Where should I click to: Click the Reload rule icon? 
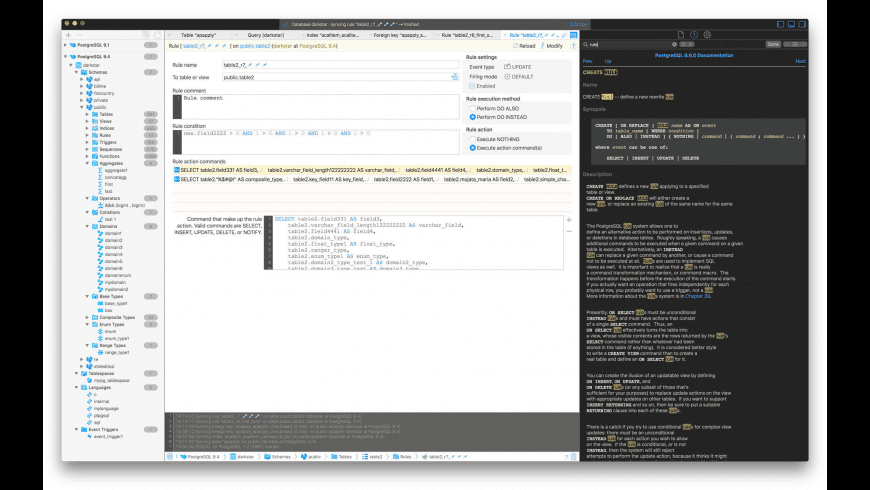515,46
